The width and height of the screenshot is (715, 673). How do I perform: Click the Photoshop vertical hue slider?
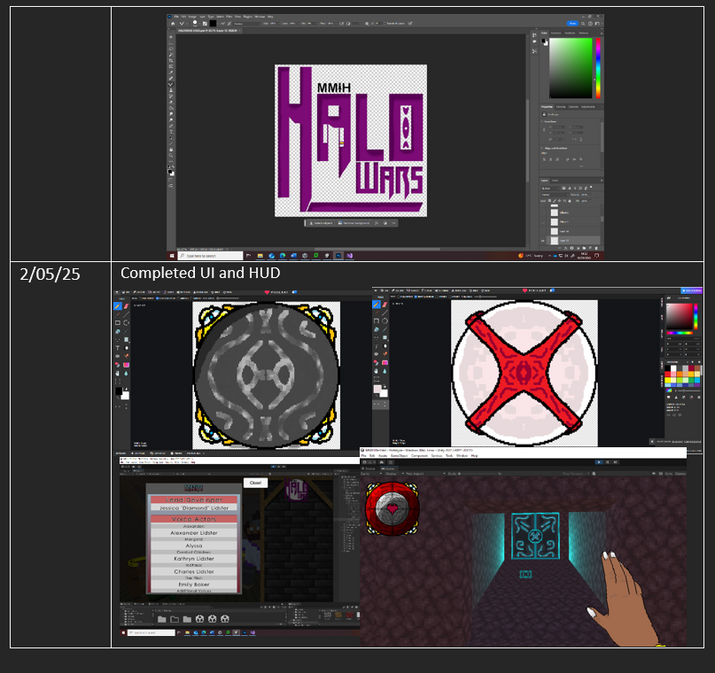click(598, 68)
